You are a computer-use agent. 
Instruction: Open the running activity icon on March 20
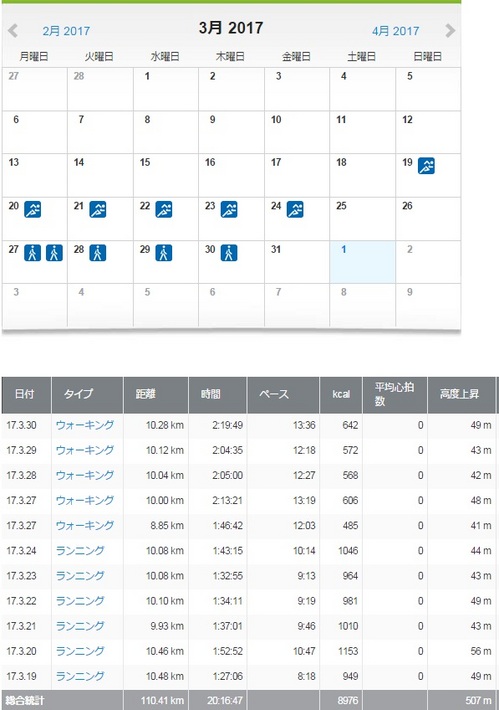click(33, 209)
